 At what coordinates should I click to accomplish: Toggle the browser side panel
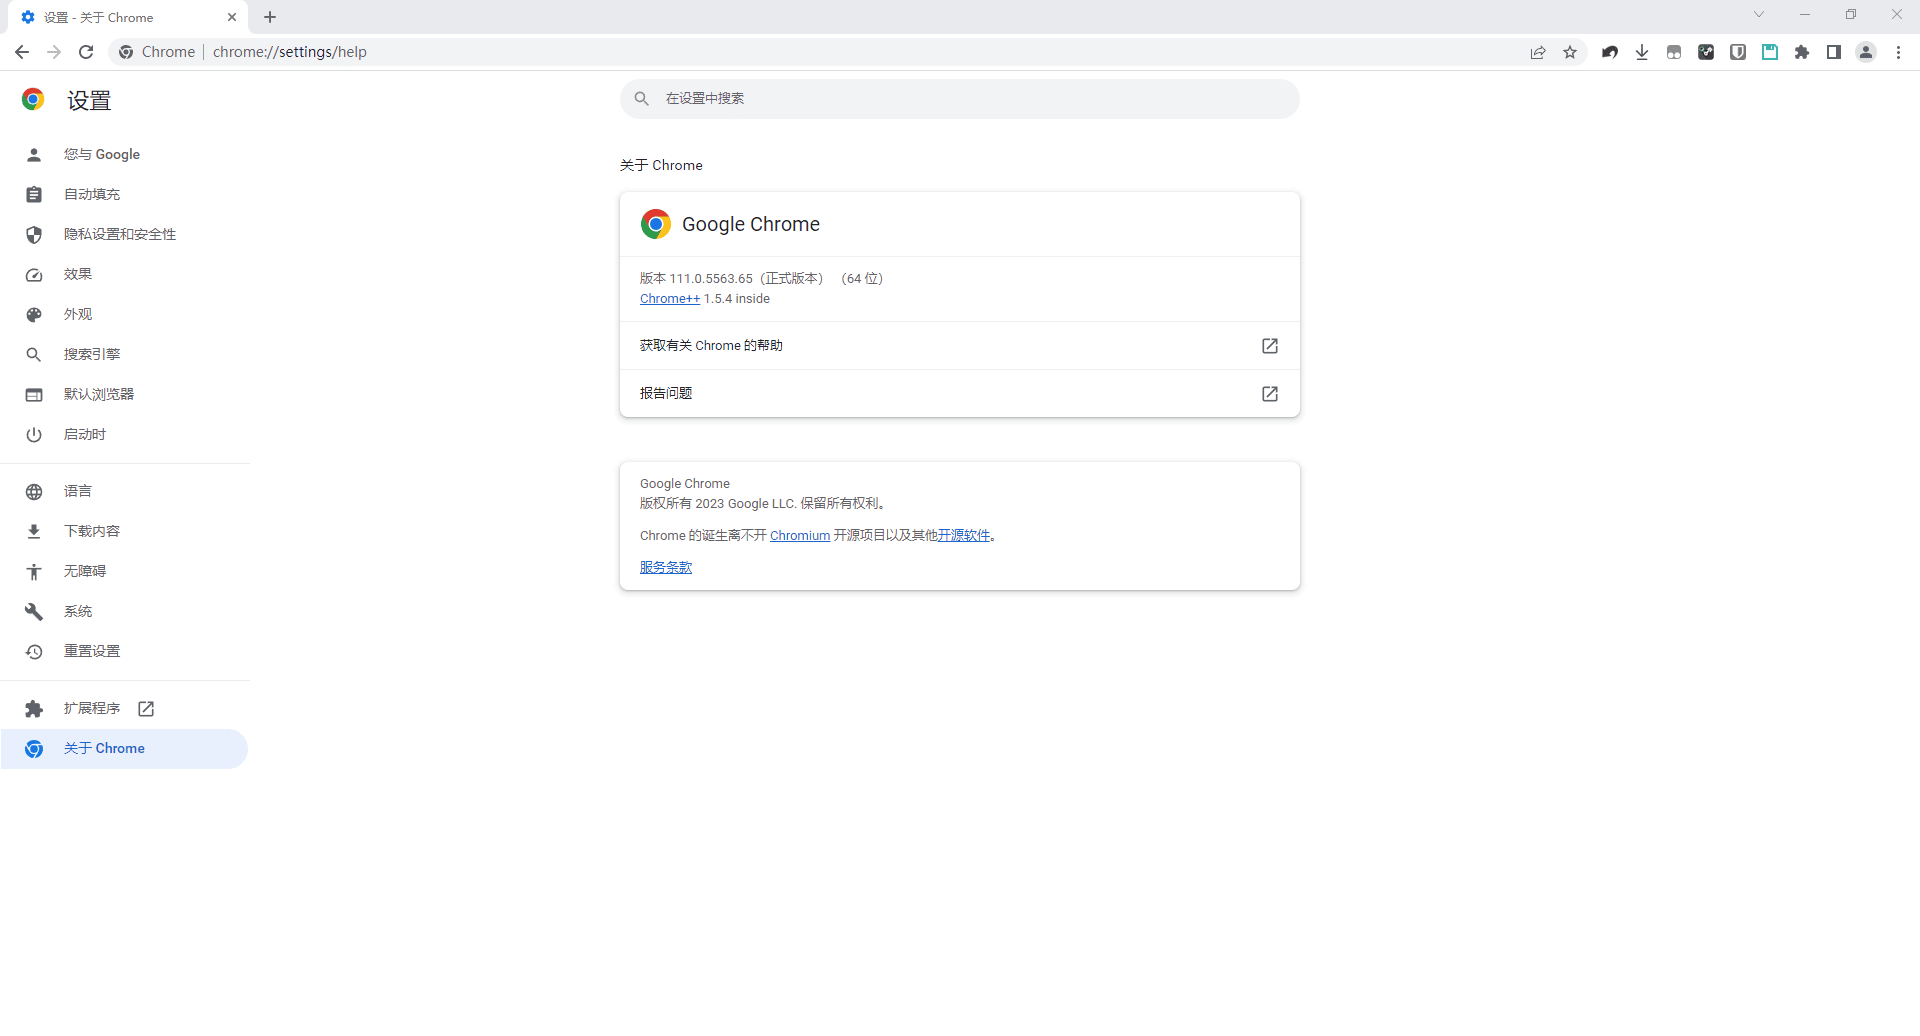[x=1834, y=52]
